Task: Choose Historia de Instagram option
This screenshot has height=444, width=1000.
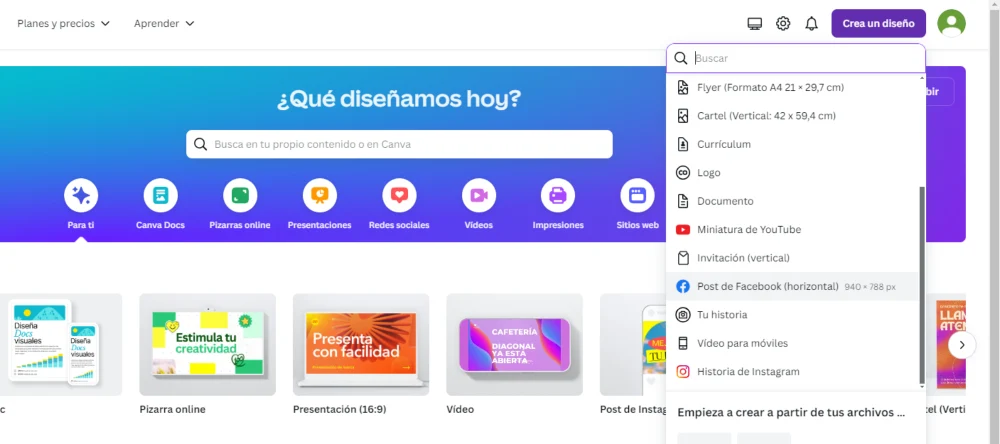Action: point(791,371)
